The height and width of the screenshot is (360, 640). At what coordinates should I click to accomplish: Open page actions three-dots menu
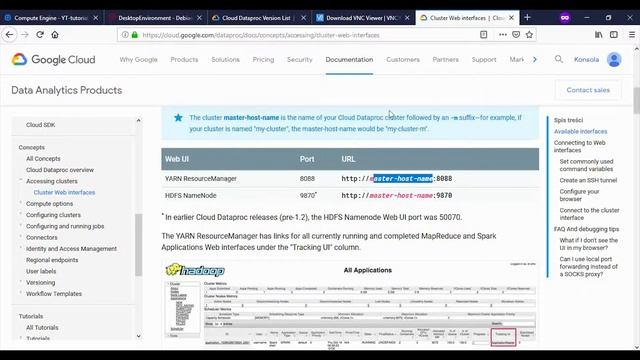(x=503, y=35)
